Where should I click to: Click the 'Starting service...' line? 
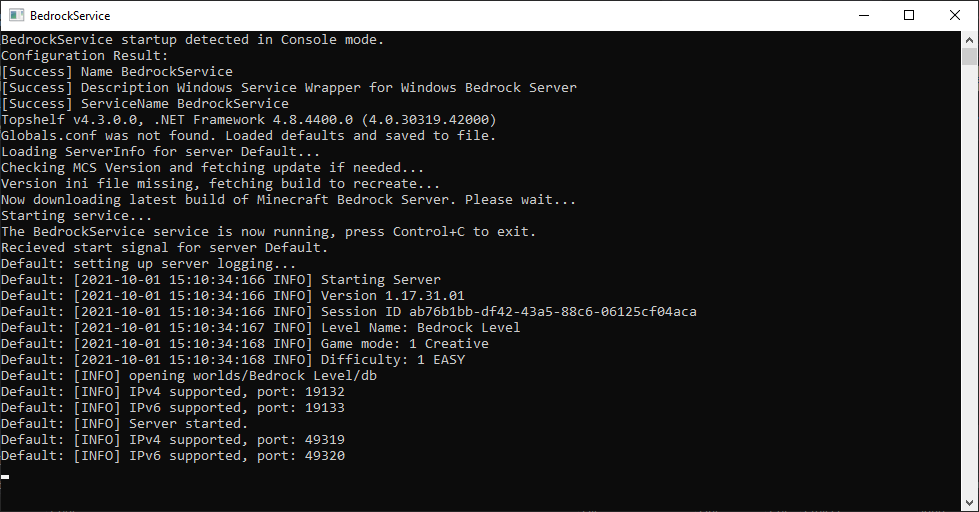77,216
